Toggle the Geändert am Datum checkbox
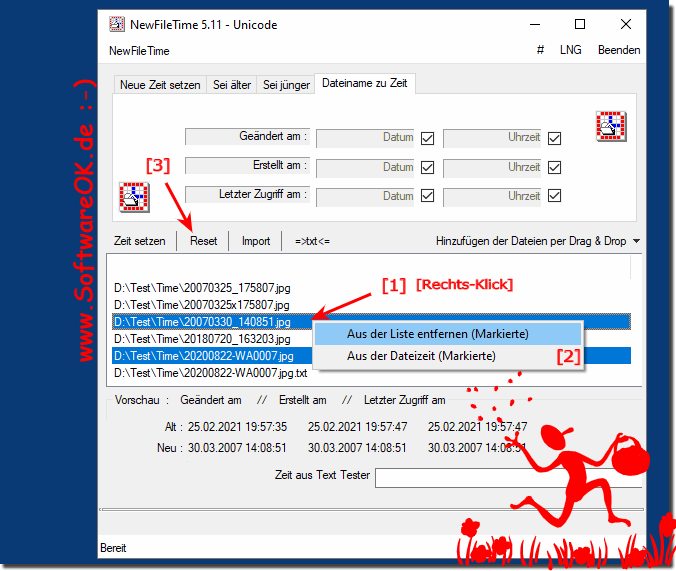The width and height of the screenshot is (676, 571). point(427,138)
